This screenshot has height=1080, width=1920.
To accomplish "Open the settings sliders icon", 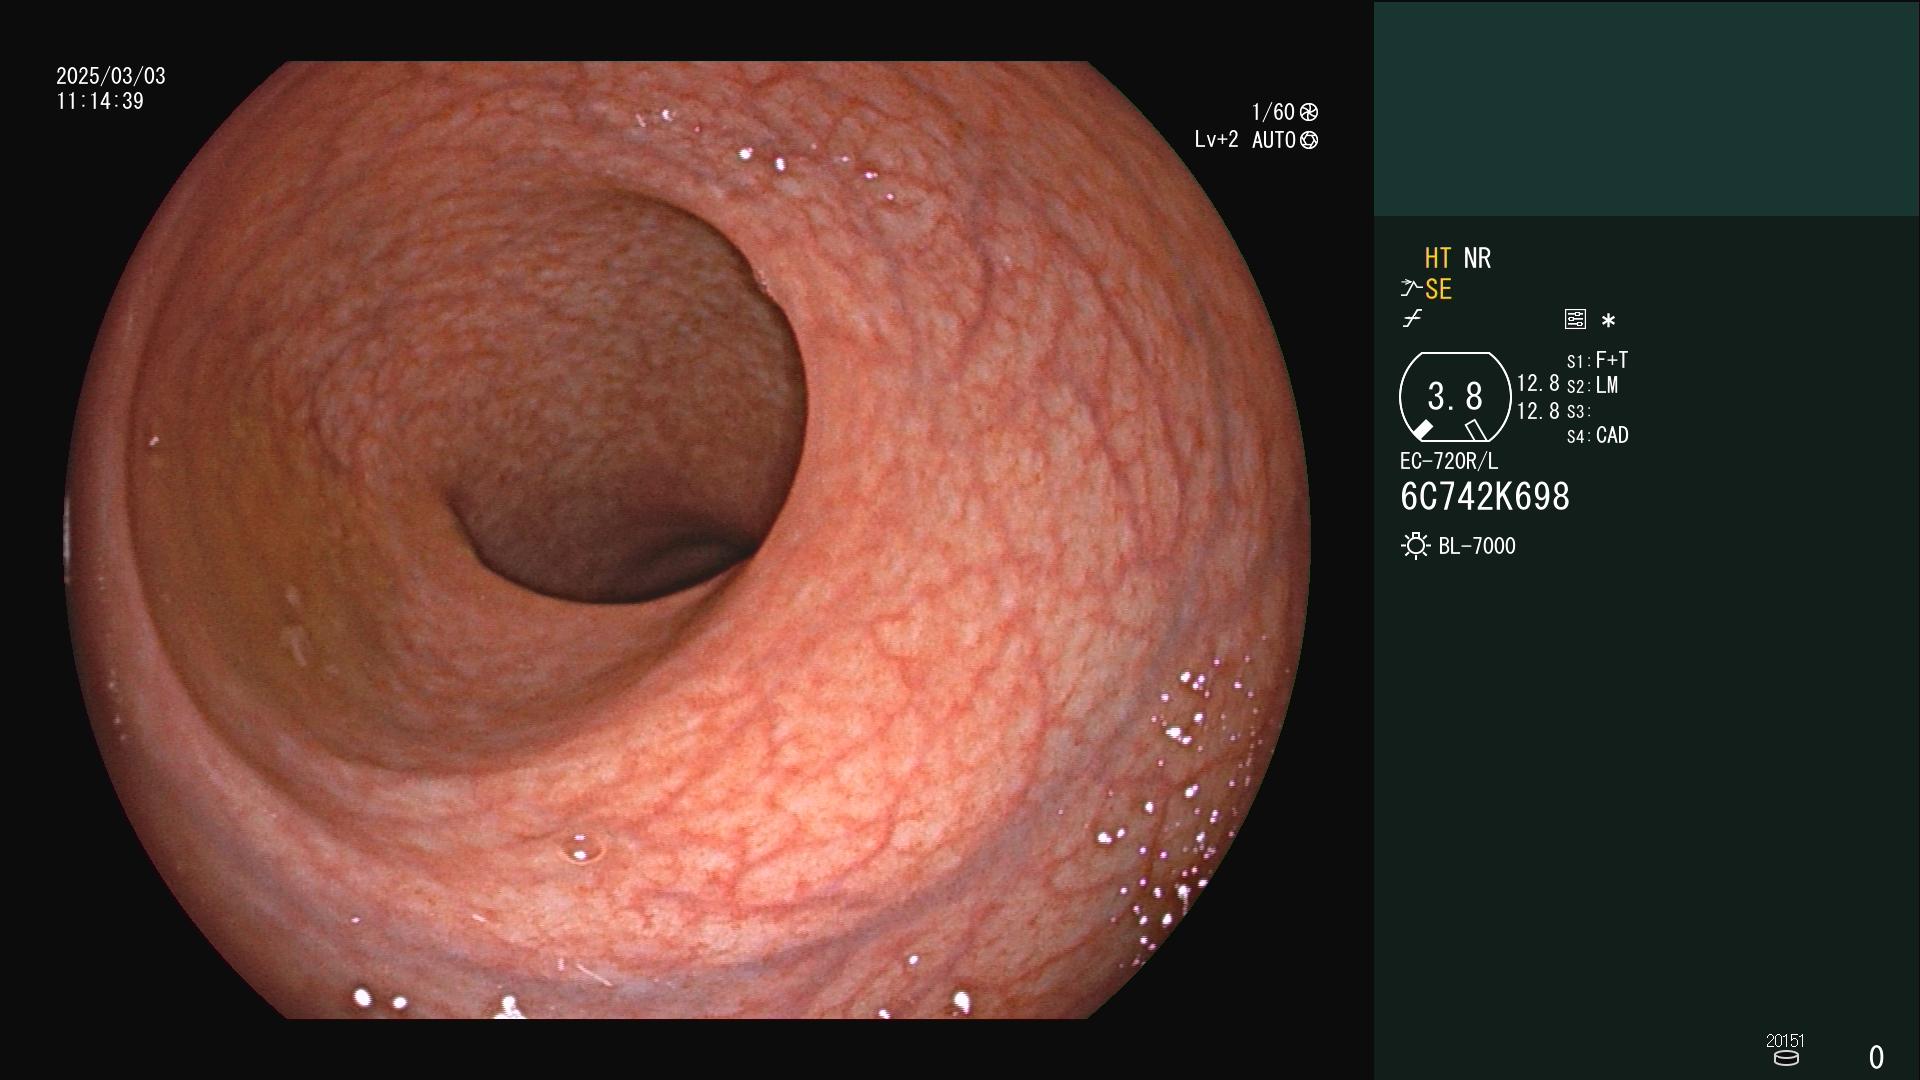I will click(1575, 319).
